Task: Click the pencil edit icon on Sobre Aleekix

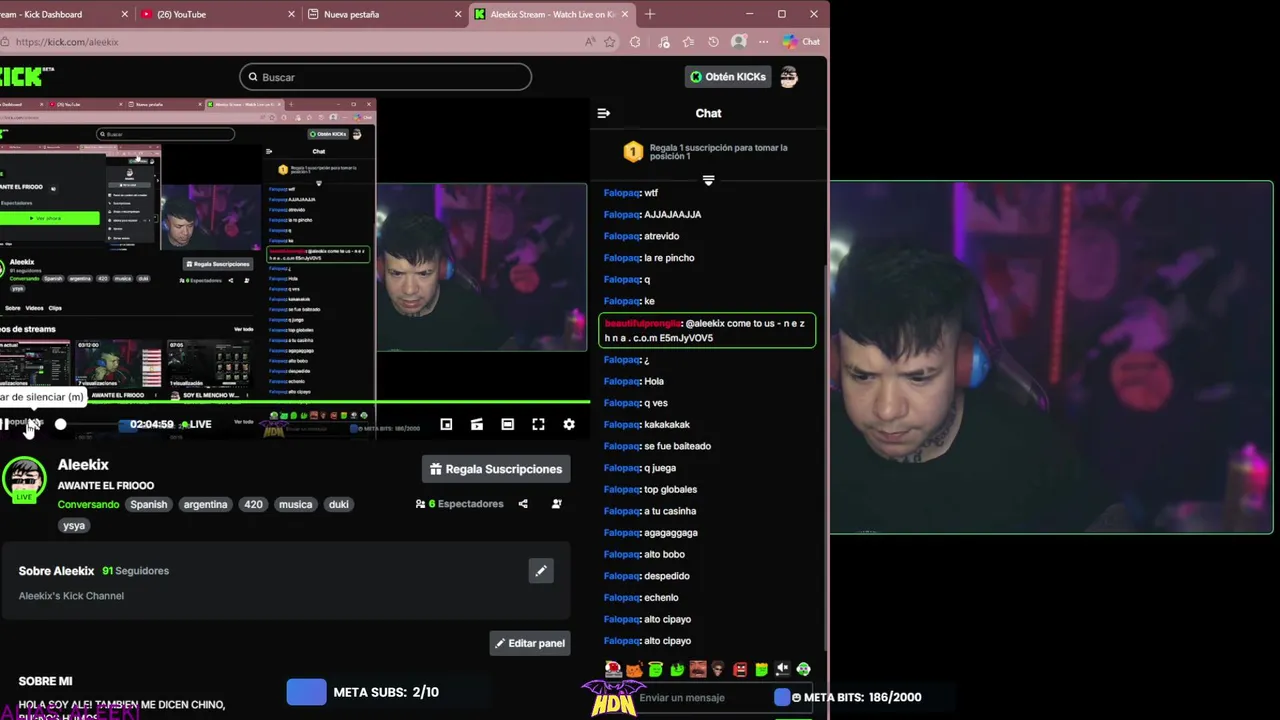Action: pos(541,571)
